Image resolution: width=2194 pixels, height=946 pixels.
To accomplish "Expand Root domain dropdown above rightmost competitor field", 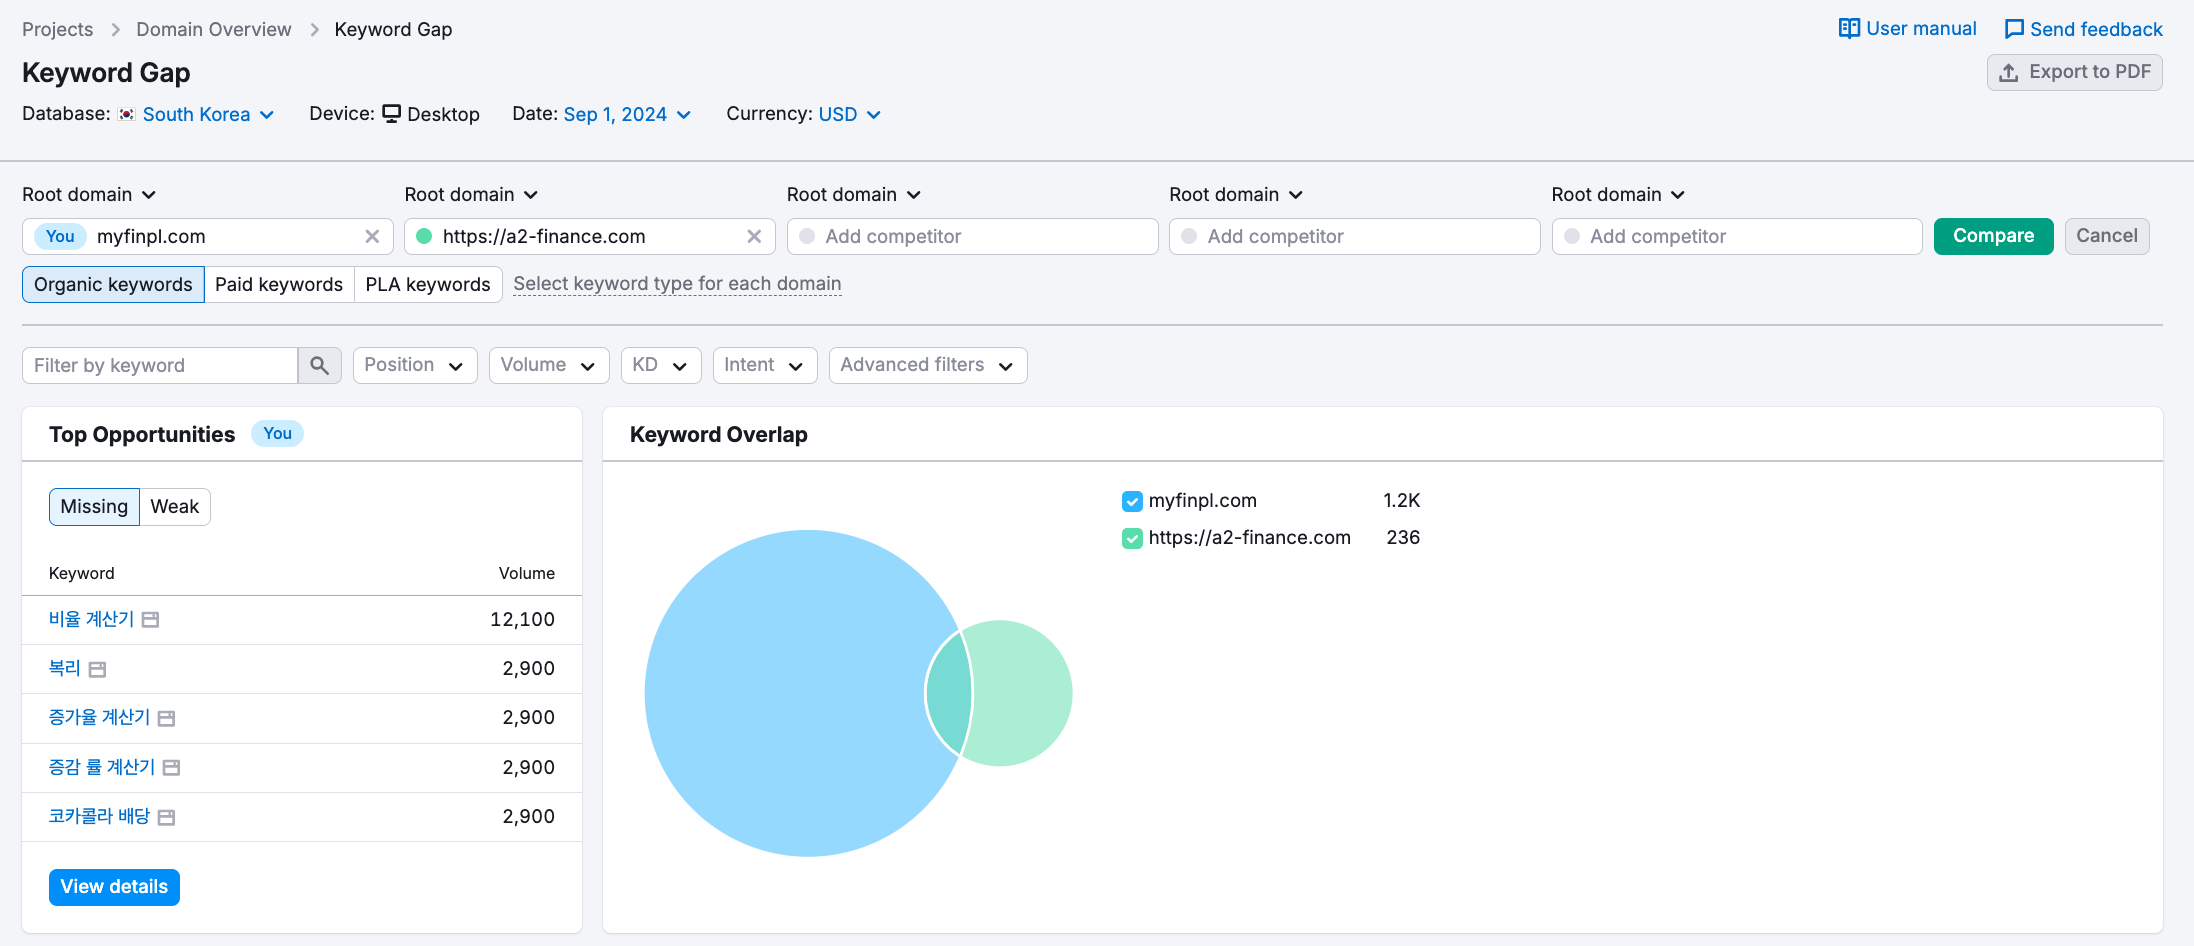I will coord(1618,195).
